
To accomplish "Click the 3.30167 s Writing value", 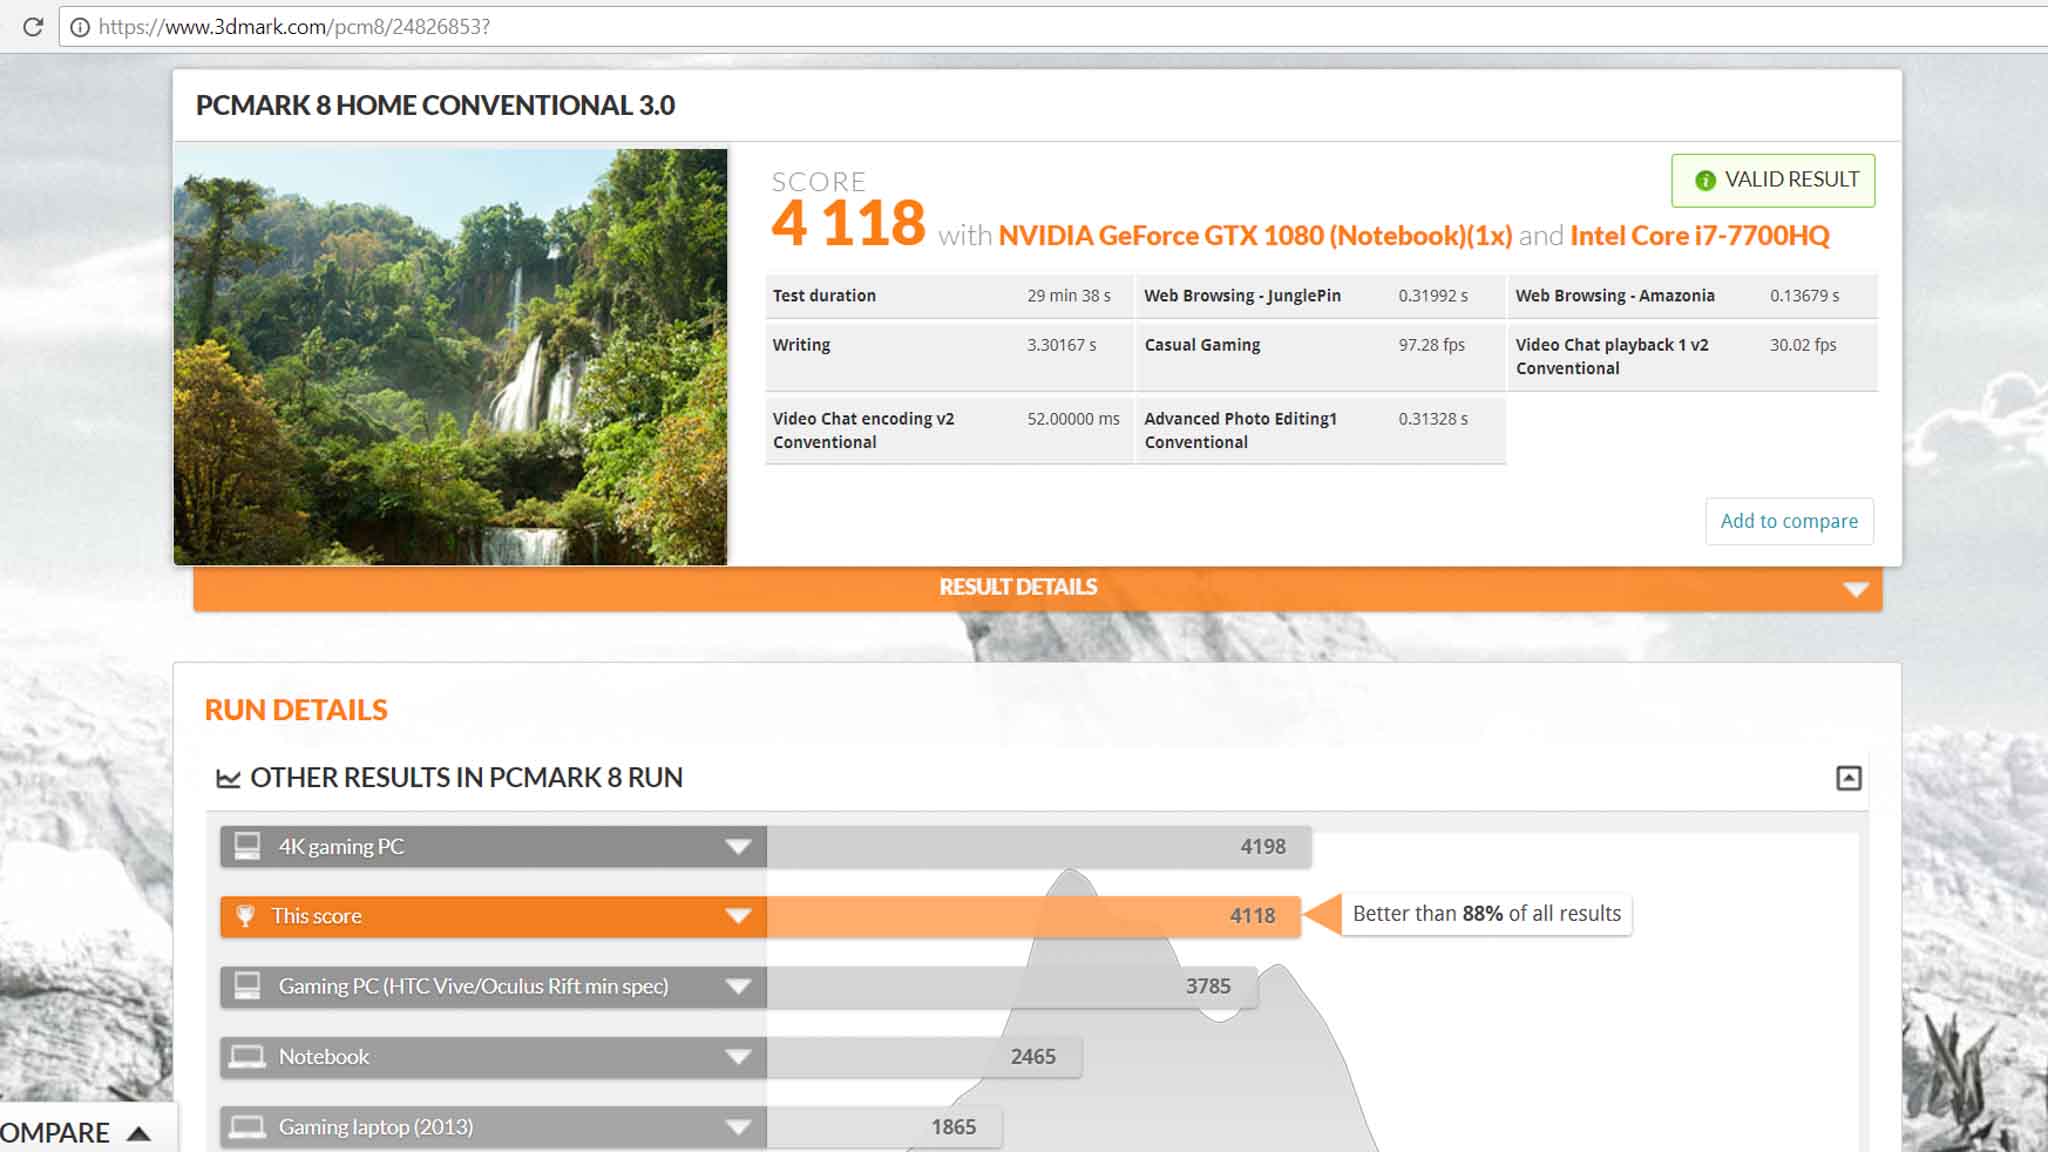I will 1061,345.
